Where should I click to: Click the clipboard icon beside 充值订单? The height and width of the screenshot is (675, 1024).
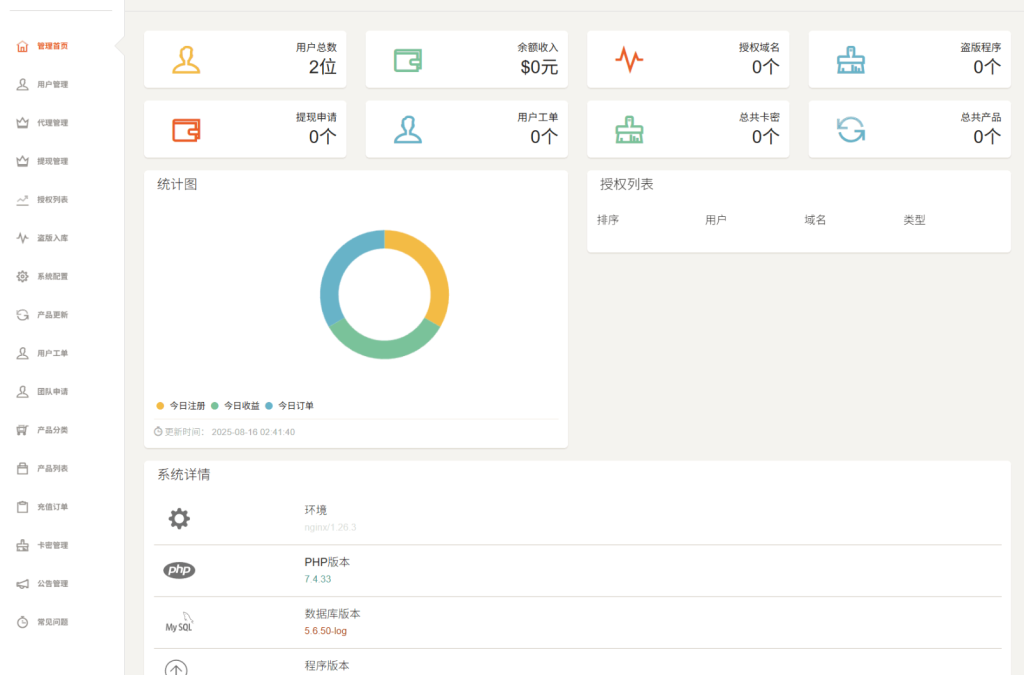point(22,507)
